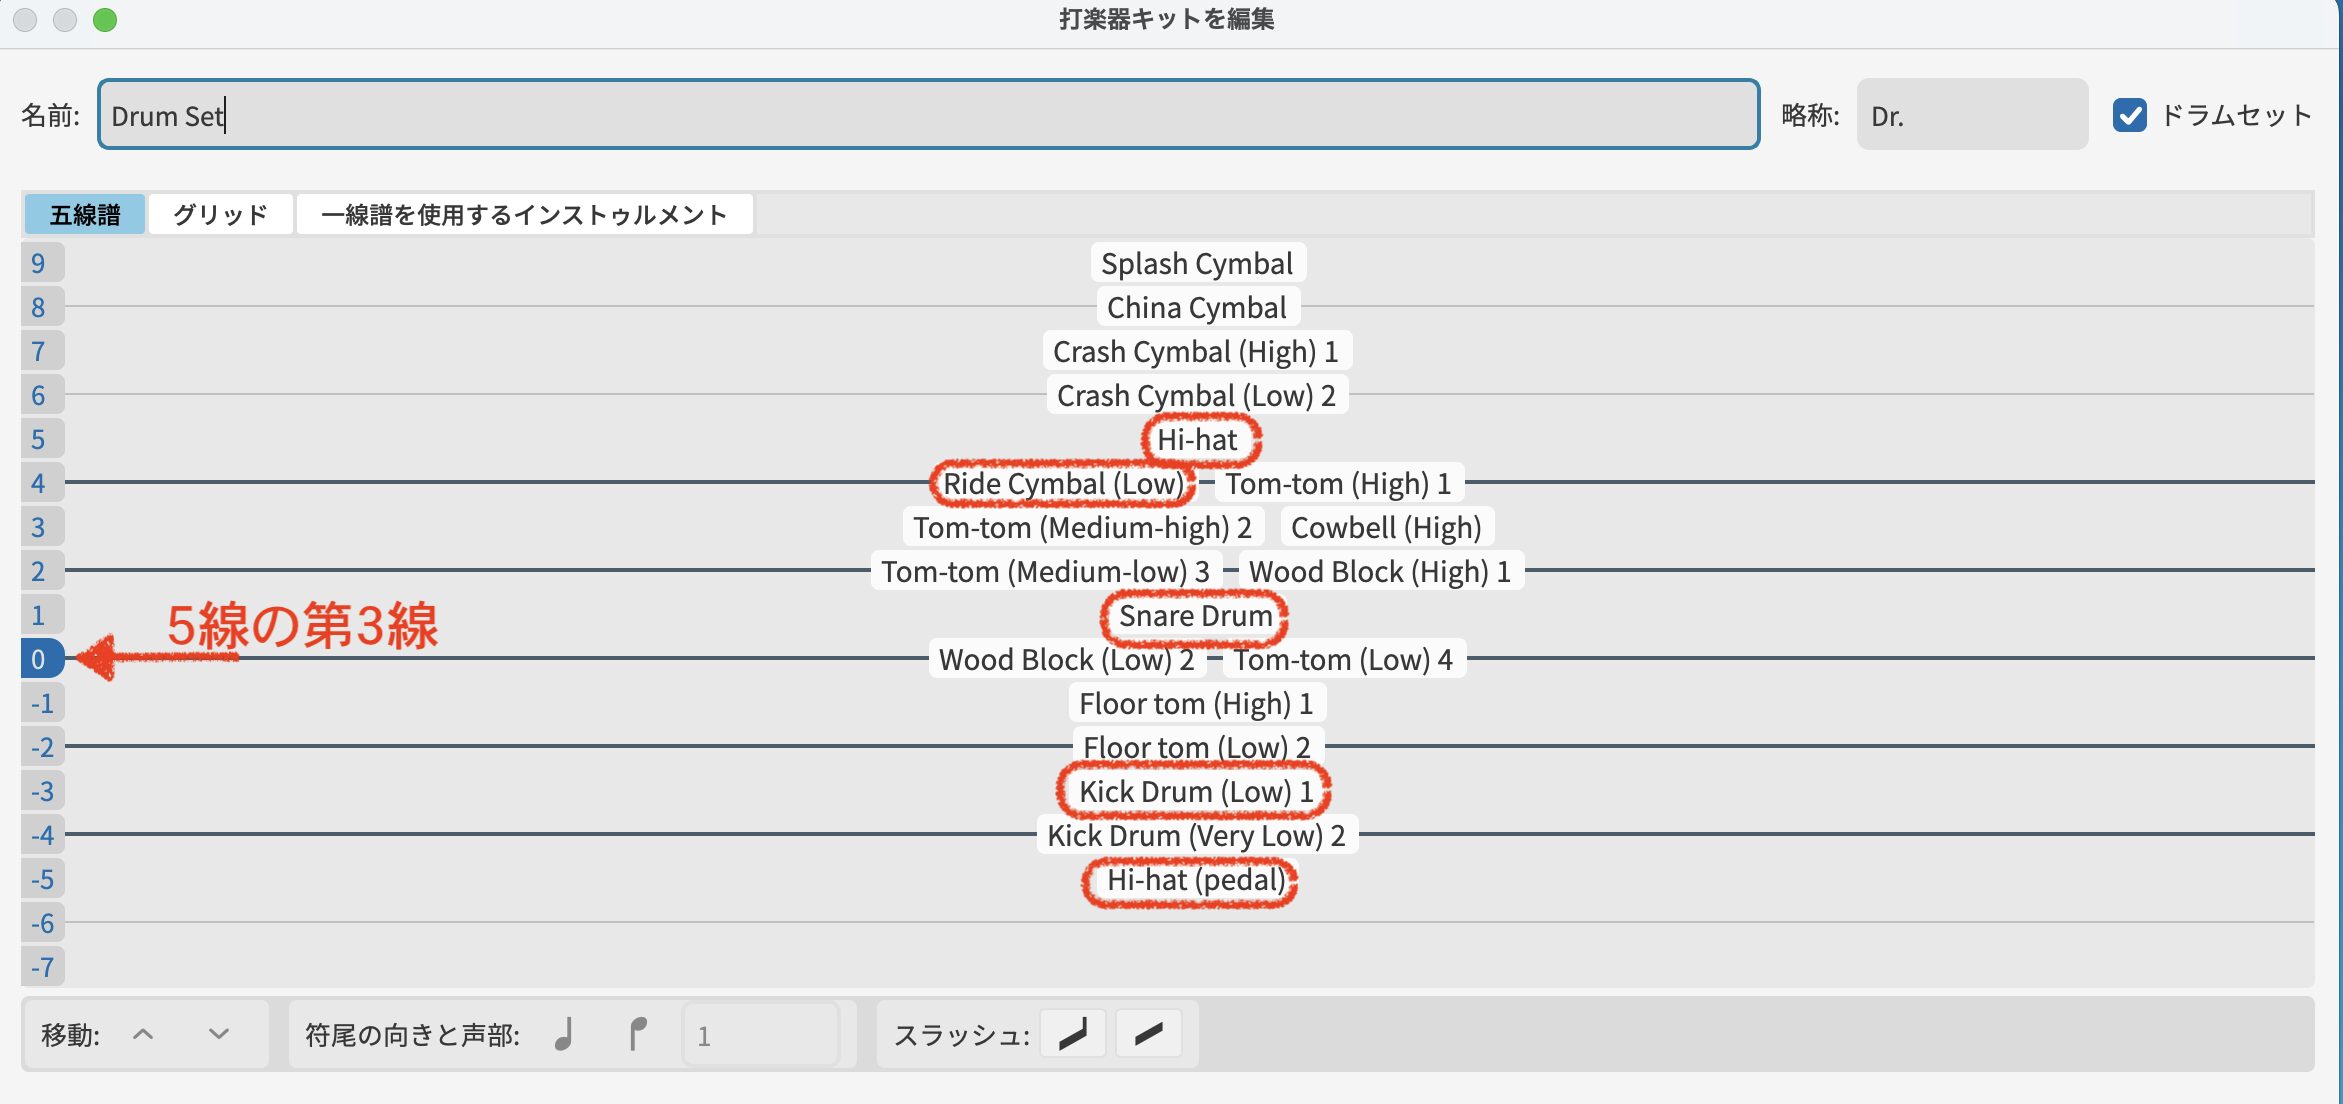
Task: Click the abbreviation field containing Dr.
Action: pyautogui.click(x=1971, y=115)
